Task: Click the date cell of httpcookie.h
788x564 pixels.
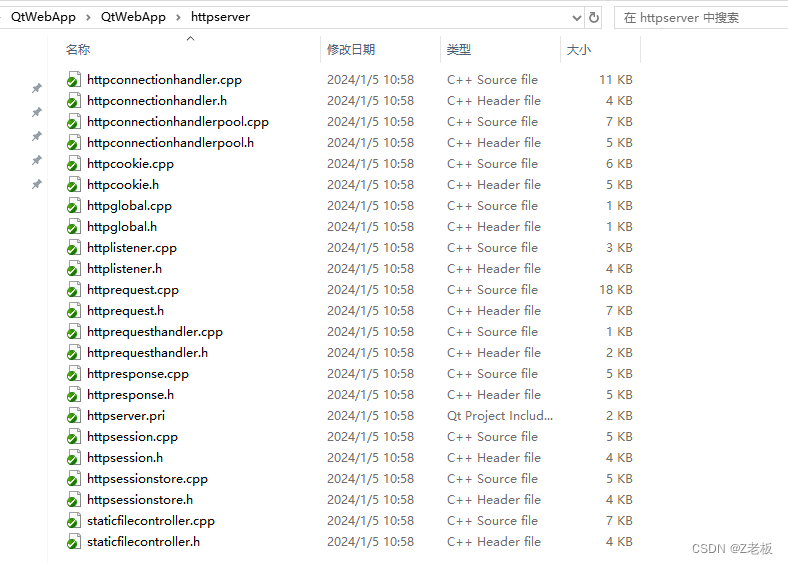Action: click(x=370, y=185)
